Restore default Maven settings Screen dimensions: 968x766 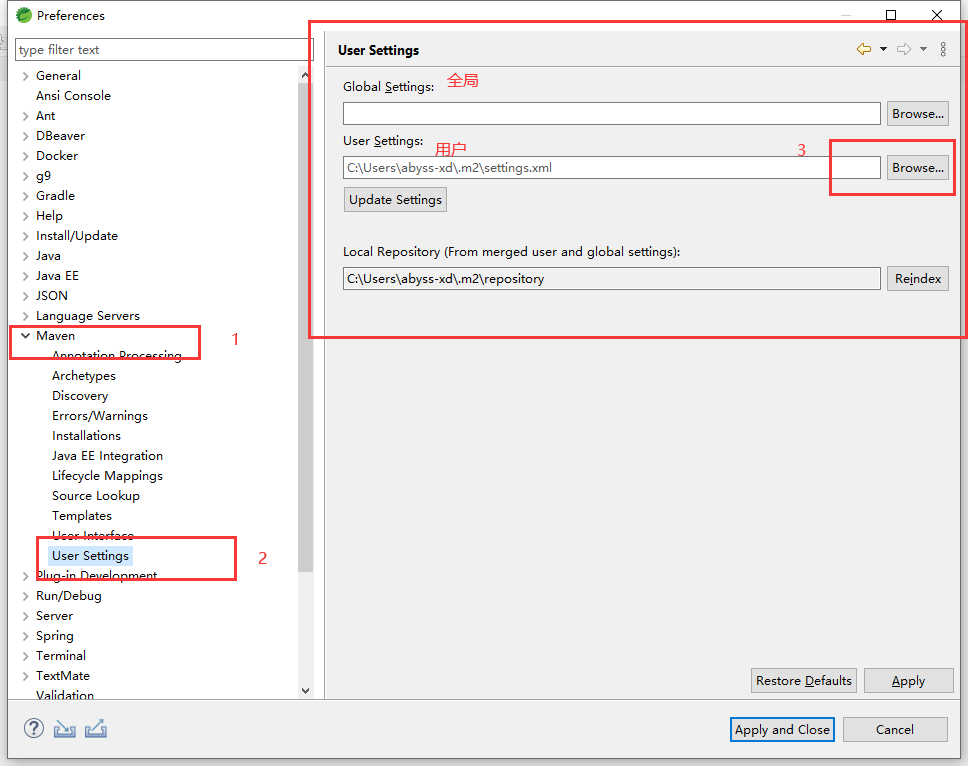[803, 680]
